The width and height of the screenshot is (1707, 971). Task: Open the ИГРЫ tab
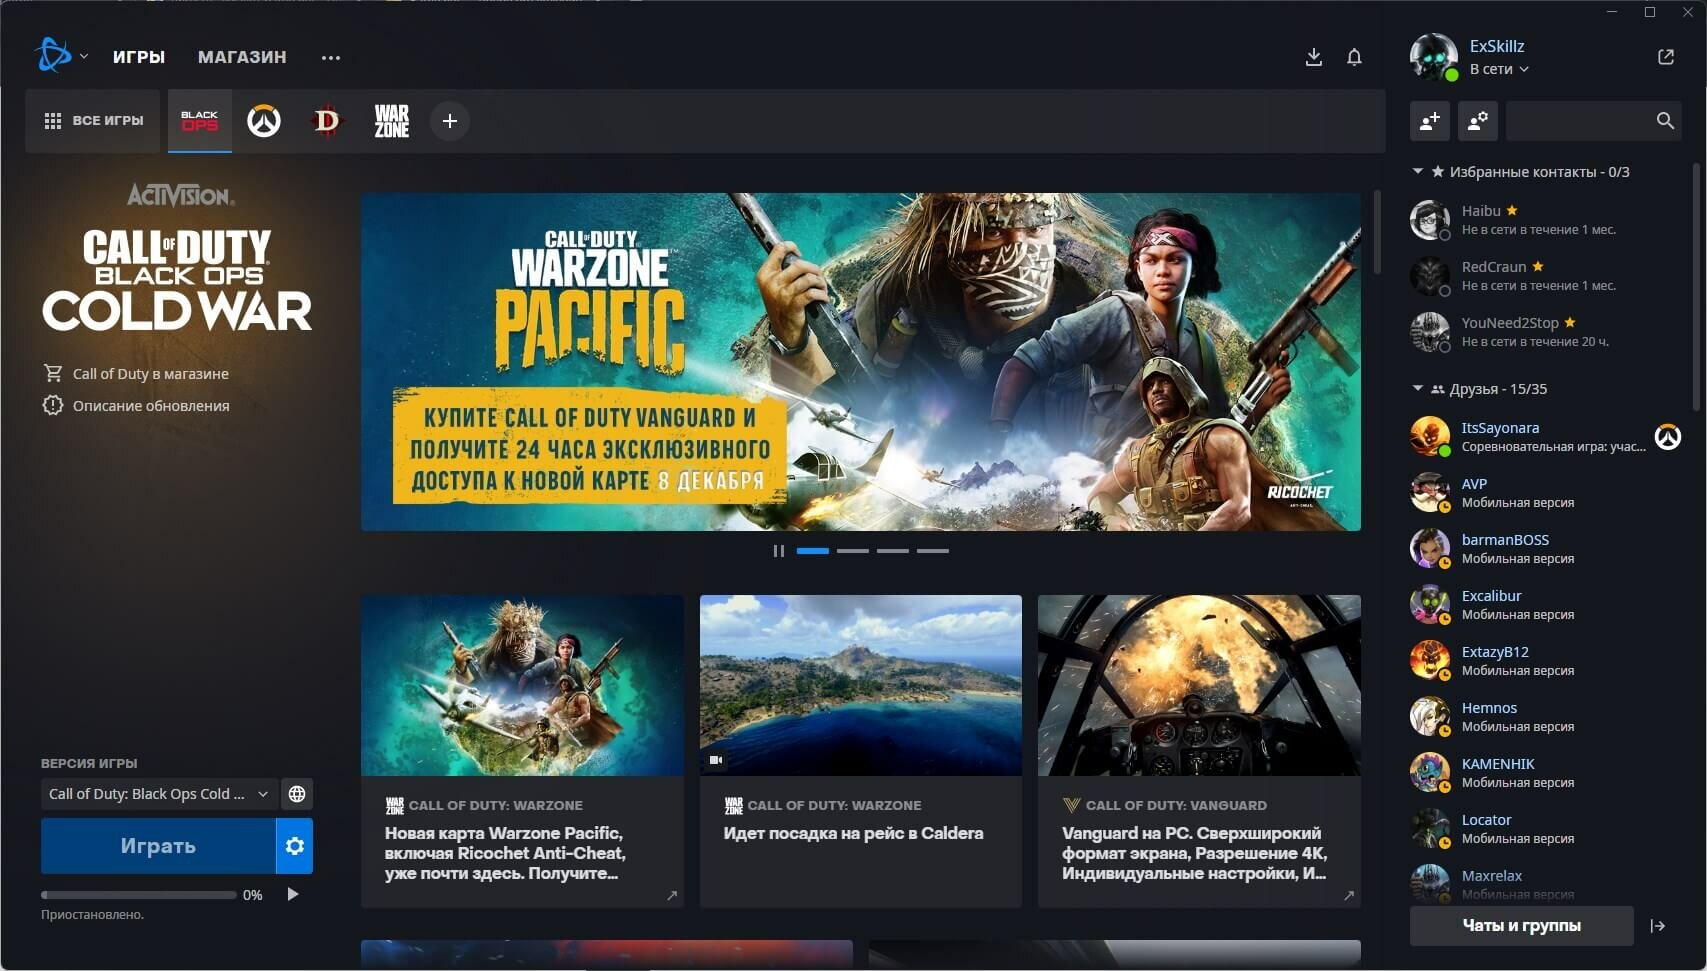(x=139, y=57)
